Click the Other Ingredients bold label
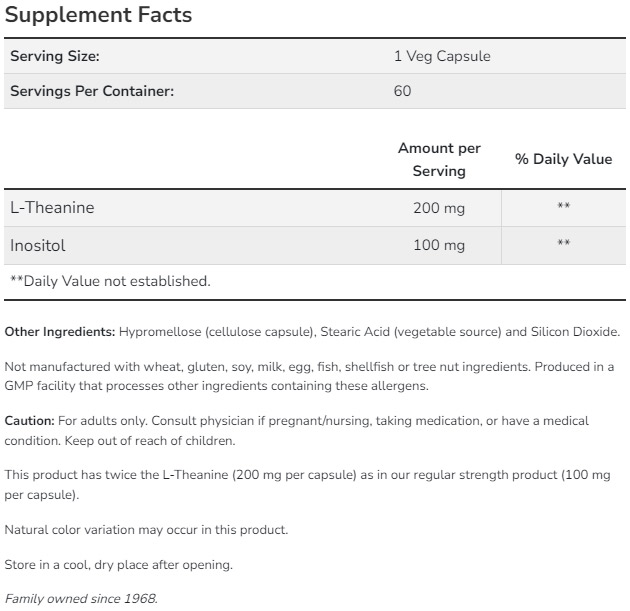The width and height of the screenshot is (630, 611). click(x=60, y=332)
